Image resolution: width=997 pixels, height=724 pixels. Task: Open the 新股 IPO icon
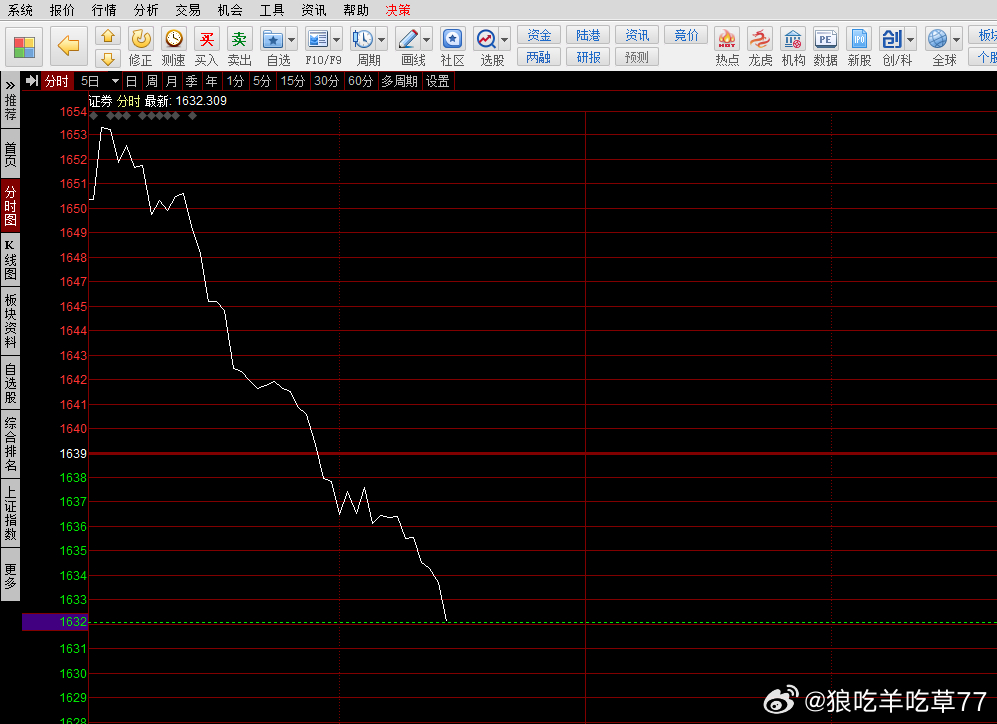tap(859, 39)
